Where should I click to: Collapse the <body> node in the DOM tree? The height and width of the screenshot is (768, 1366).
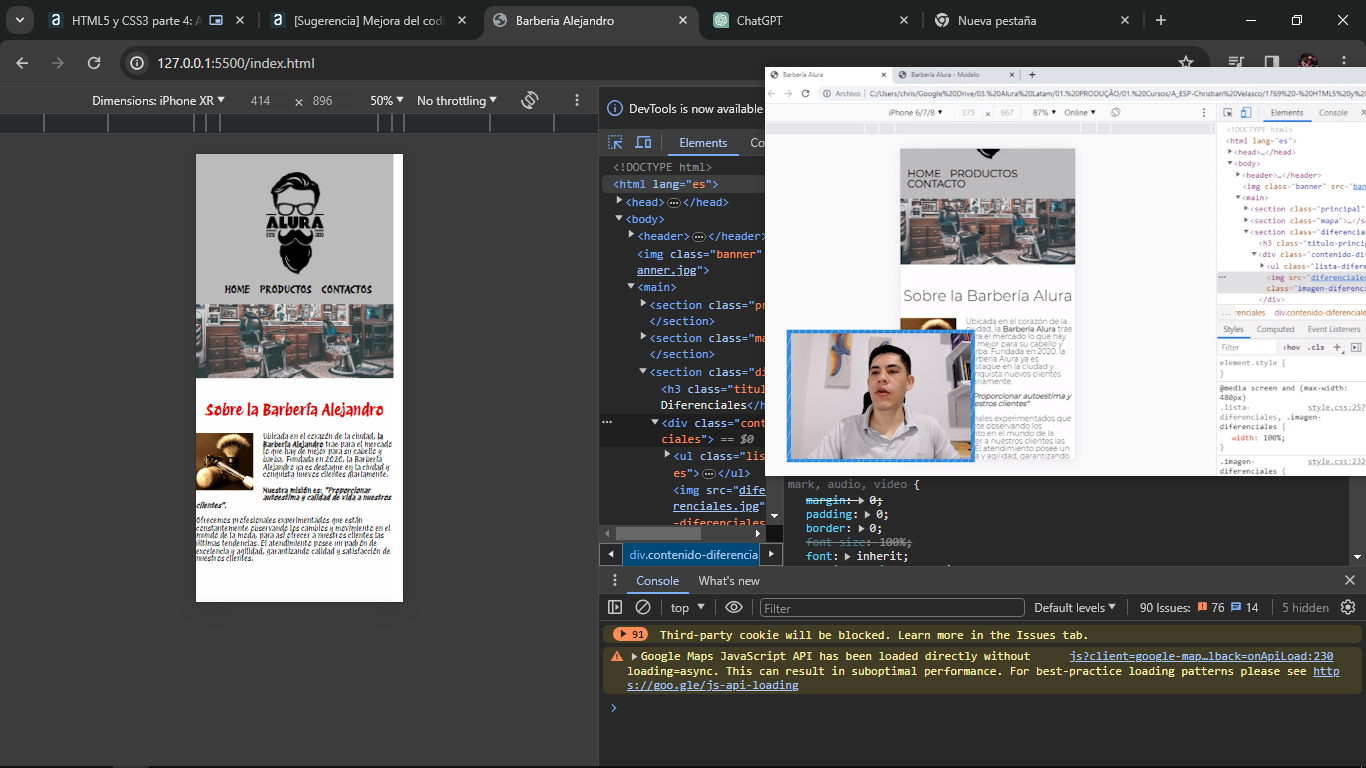620,219
